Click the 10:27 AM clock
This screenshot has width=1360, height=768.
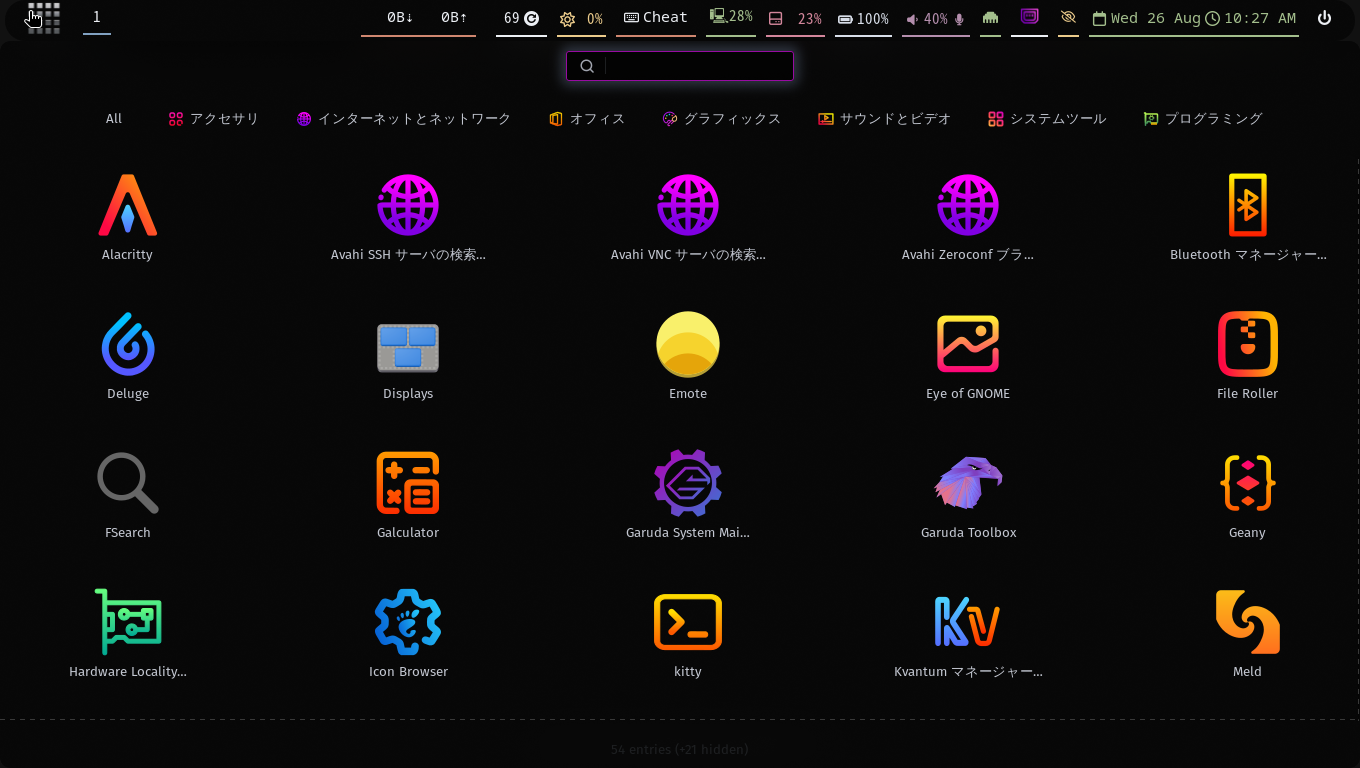pos(1250,18)
